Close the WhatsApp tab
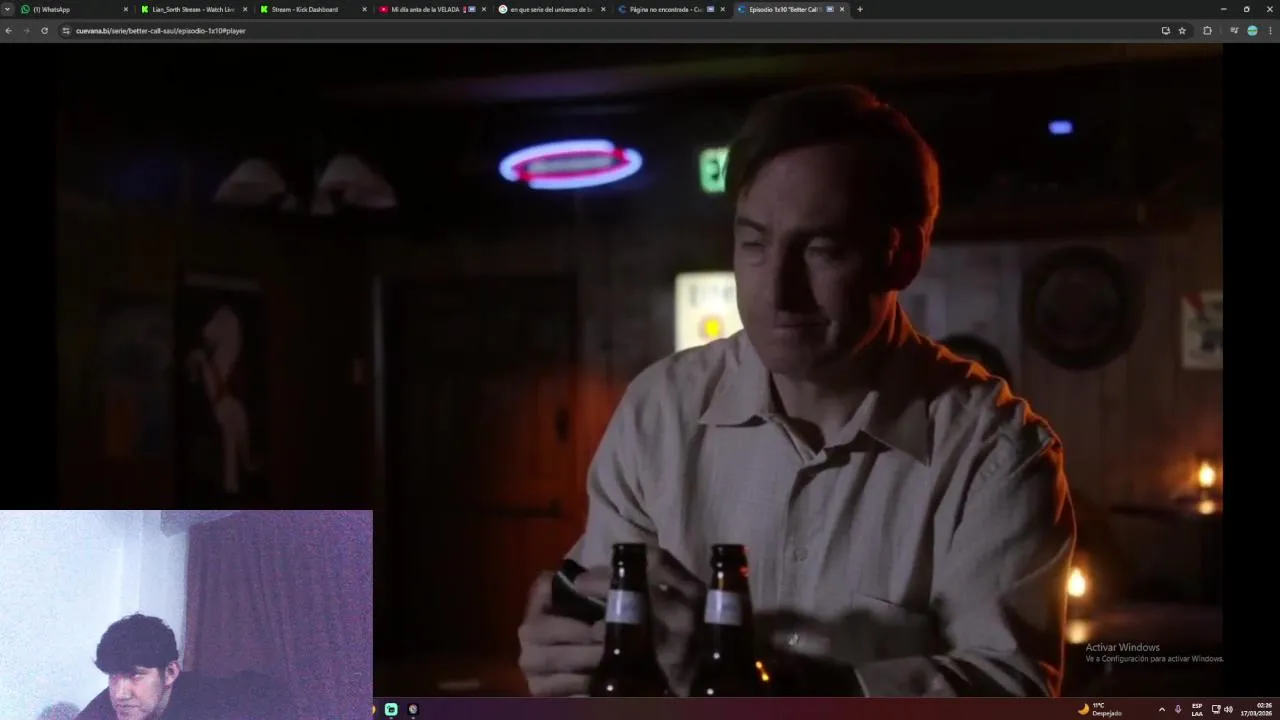Image resolution: width=1280 pixels, height=720 pixels. pyautogui.click(x=126, y=9)
